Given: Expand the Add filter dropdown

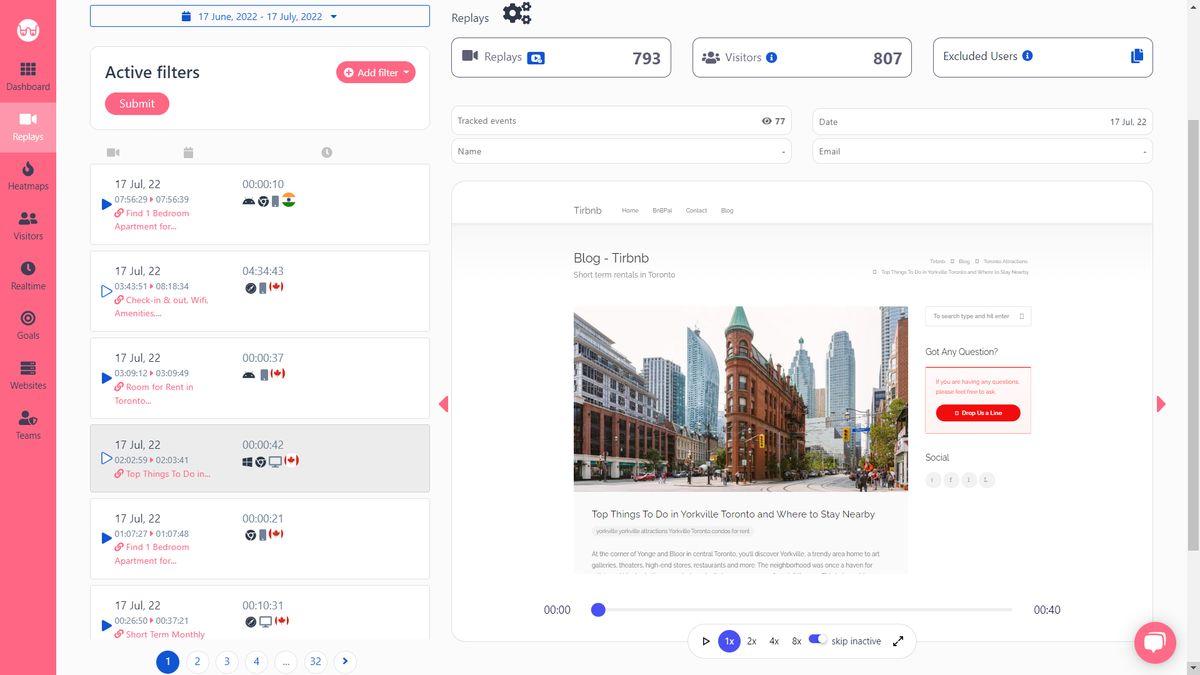Looking at the screenshot, I should click(x=375, y=72).
